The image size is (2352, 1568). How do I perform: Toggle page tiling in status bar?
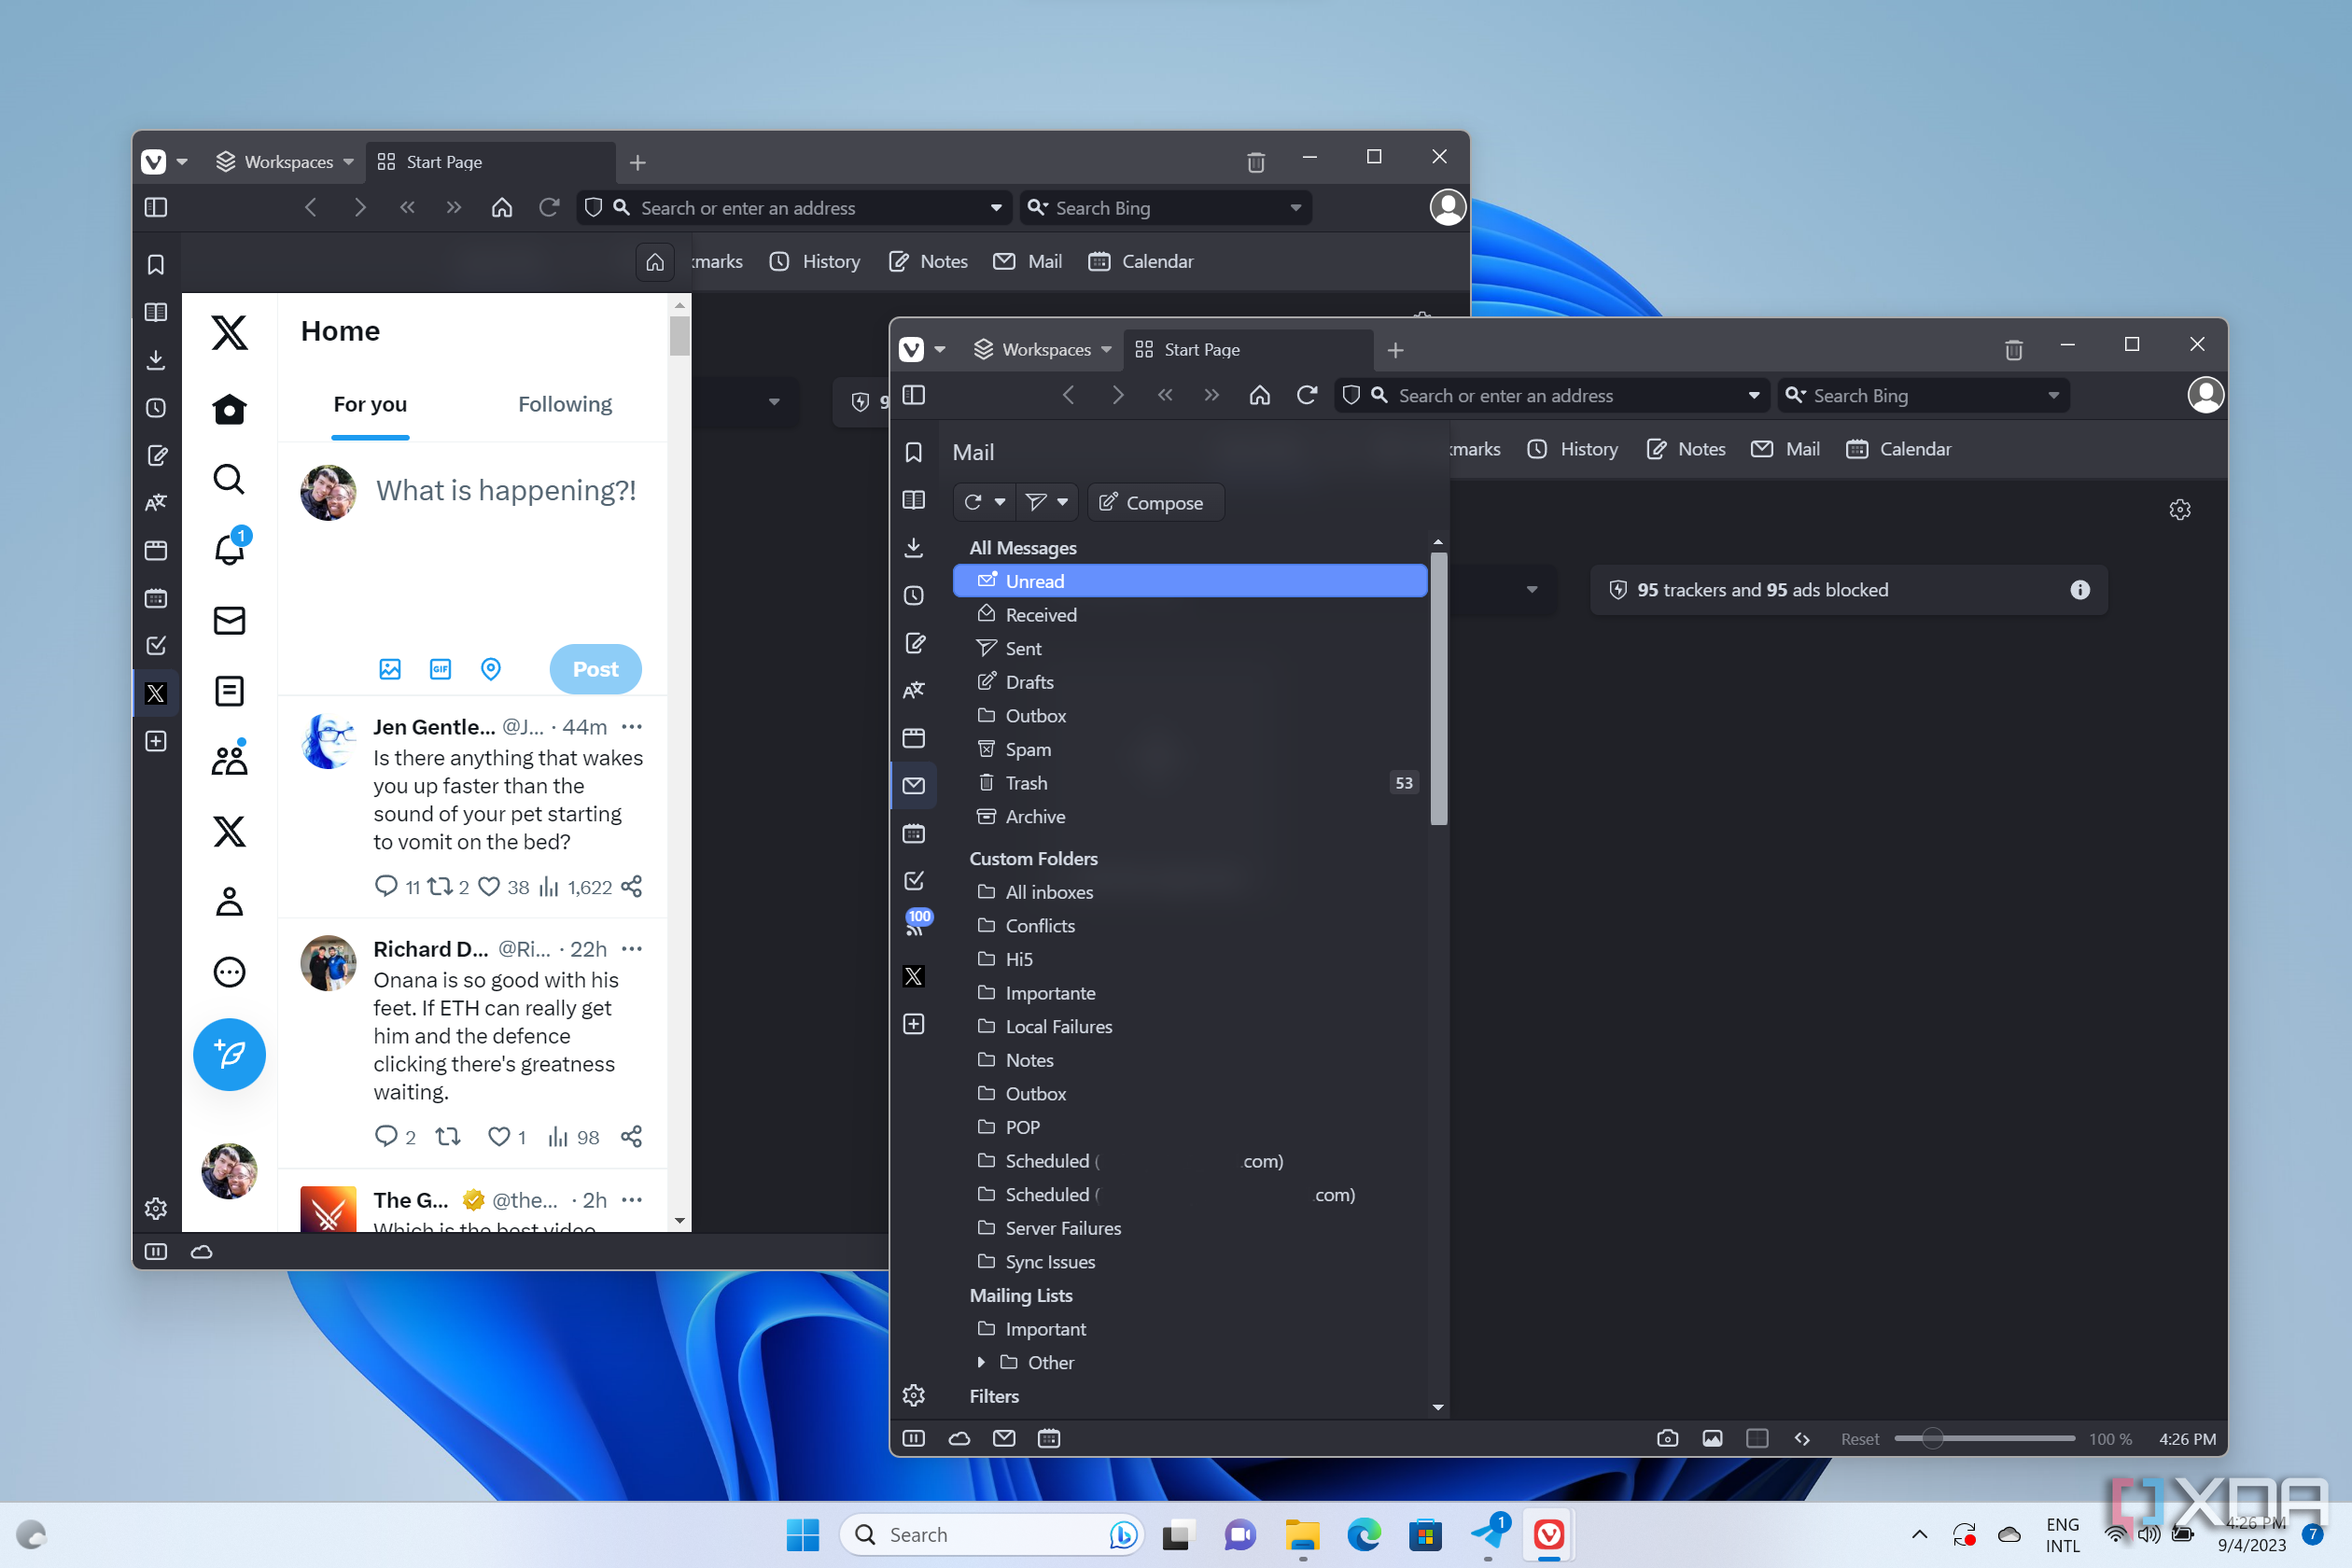[x=1757, y=1438]
